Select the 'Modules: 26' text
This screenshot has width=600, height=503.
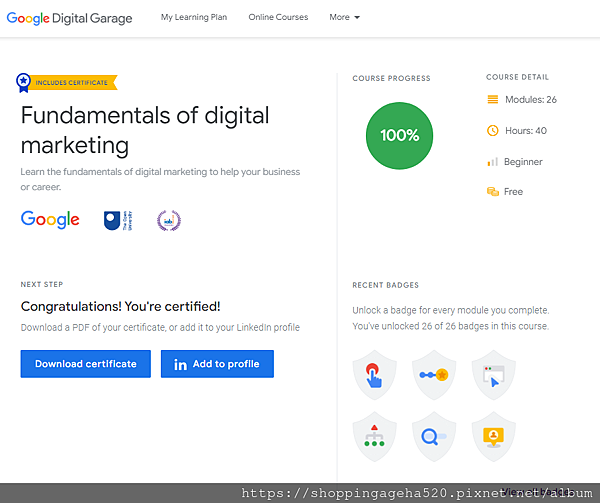(x=531, y=99)
